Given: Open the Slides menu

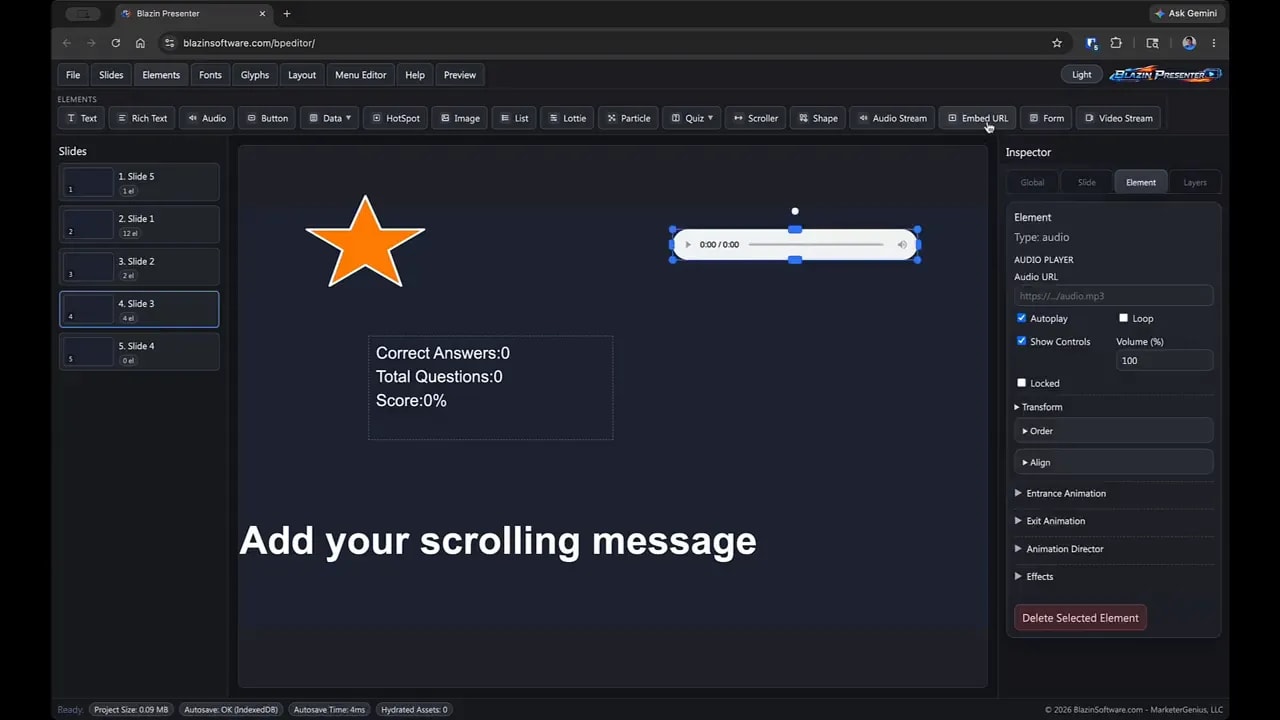Looking at the screenshot, I should click(x=111, y=75).
